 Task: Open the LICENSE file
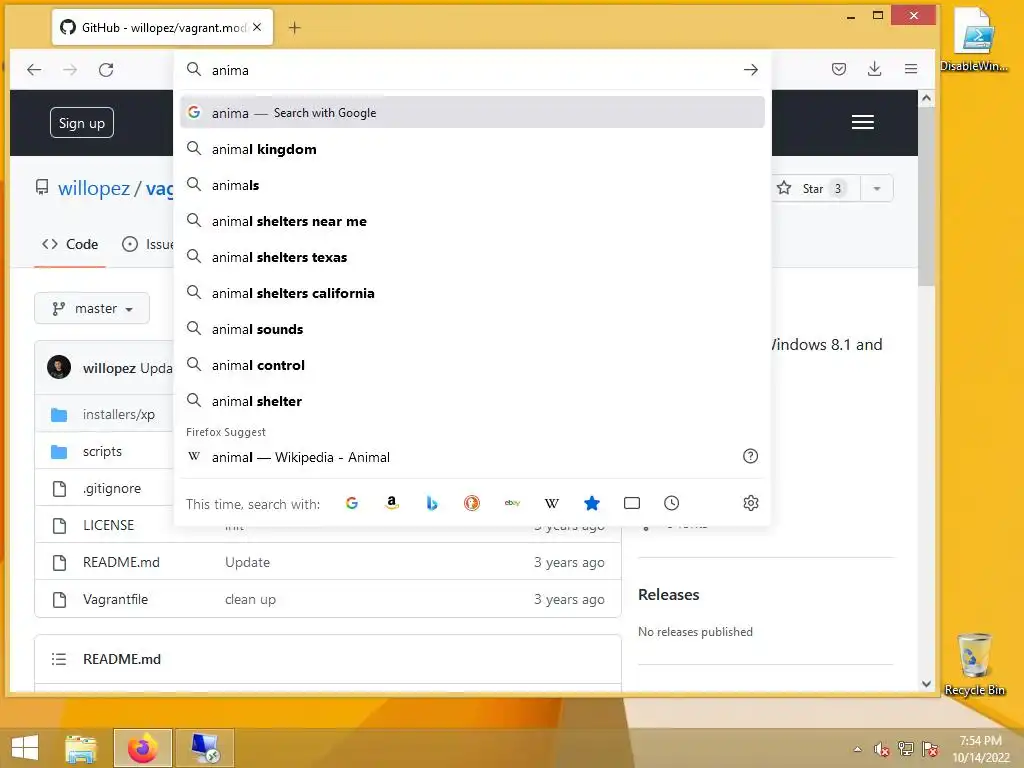[108, 525]
